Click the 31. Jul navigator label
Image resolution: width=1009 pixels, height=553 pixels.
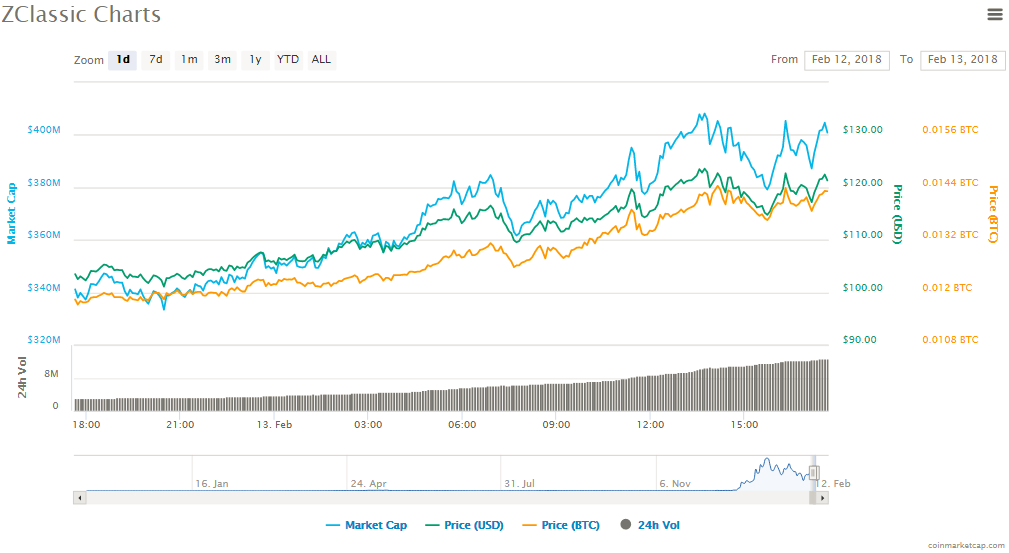[519, 483]
